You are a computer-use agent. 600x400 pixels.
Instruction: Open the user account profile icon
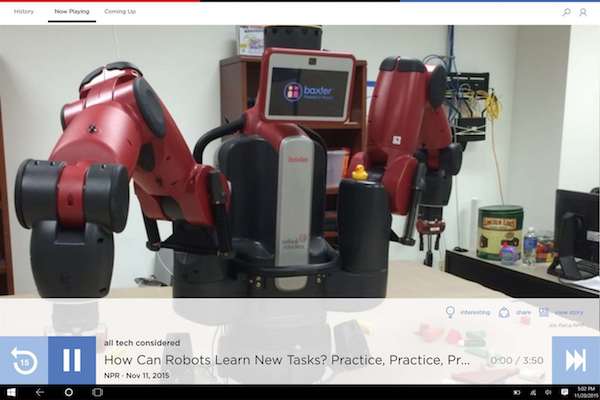[583, 12]
